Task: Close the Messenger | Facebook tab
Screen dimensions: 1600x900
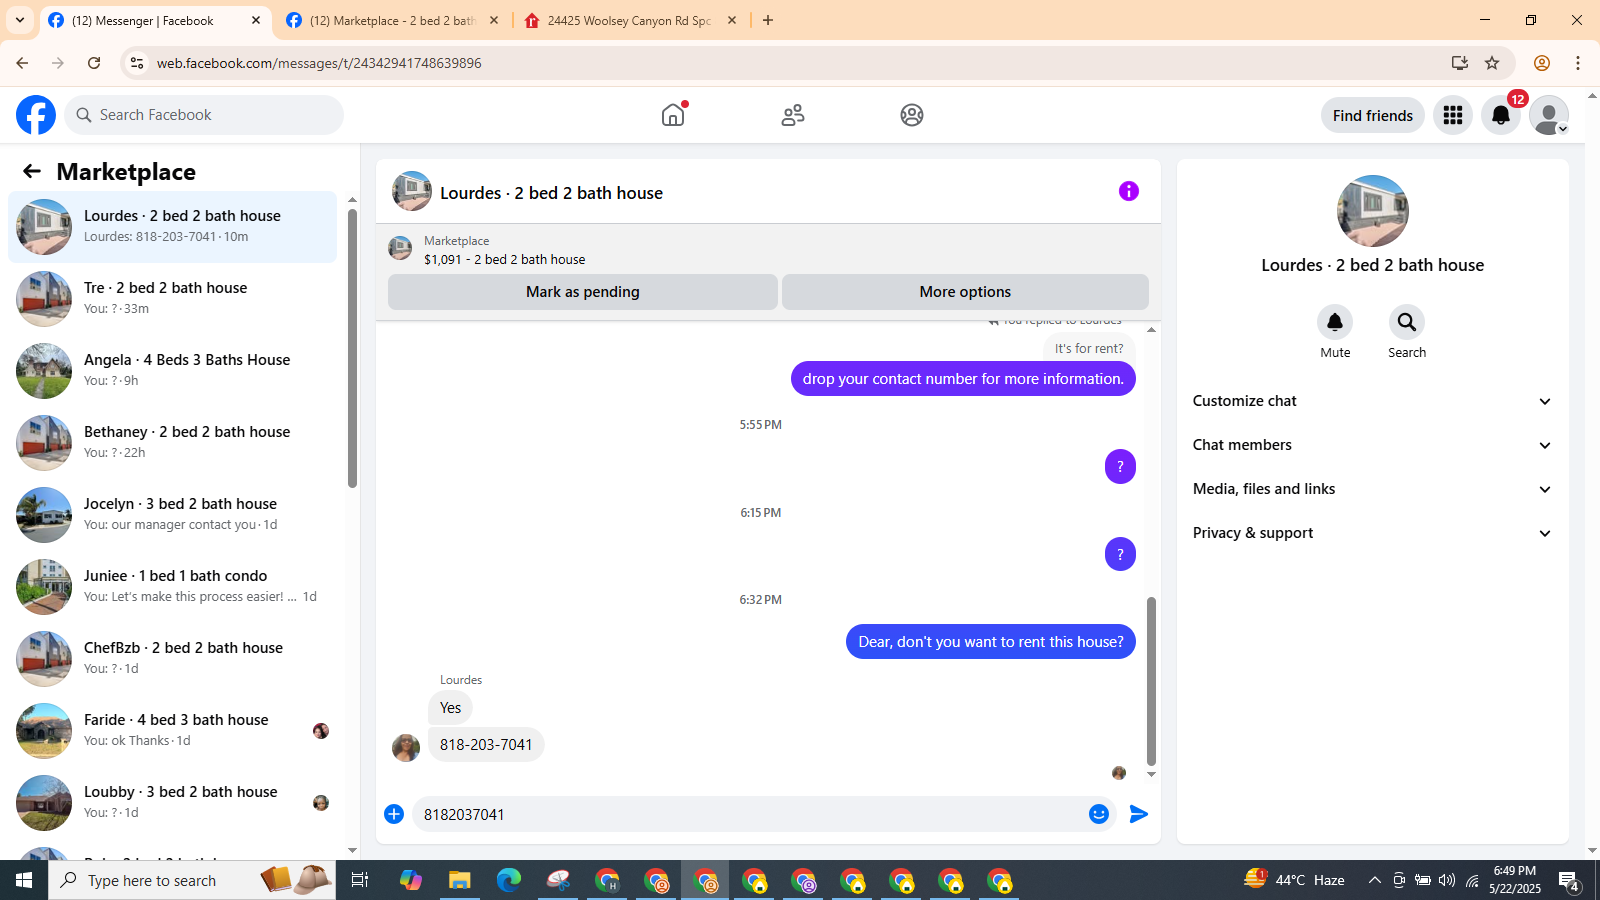Action: pos(256,20)
